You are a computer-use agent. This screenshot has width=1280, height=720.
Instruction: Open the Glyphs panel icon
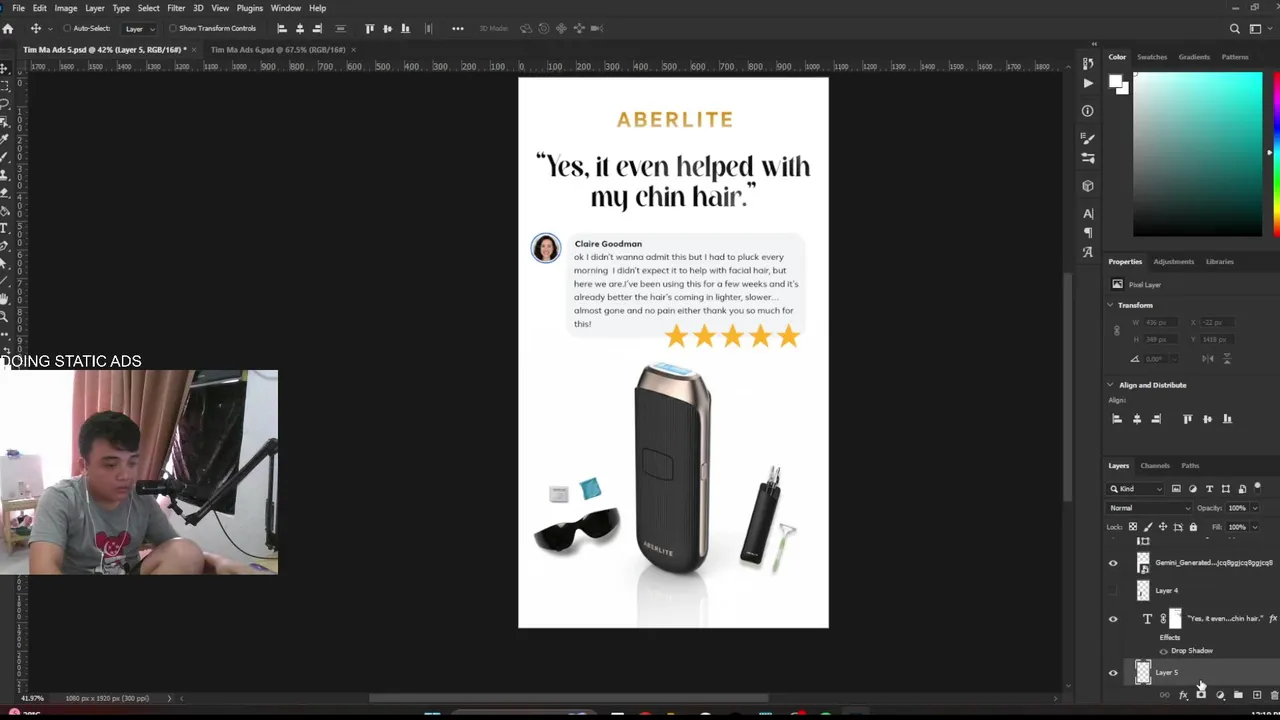[x=1088, y=252]
